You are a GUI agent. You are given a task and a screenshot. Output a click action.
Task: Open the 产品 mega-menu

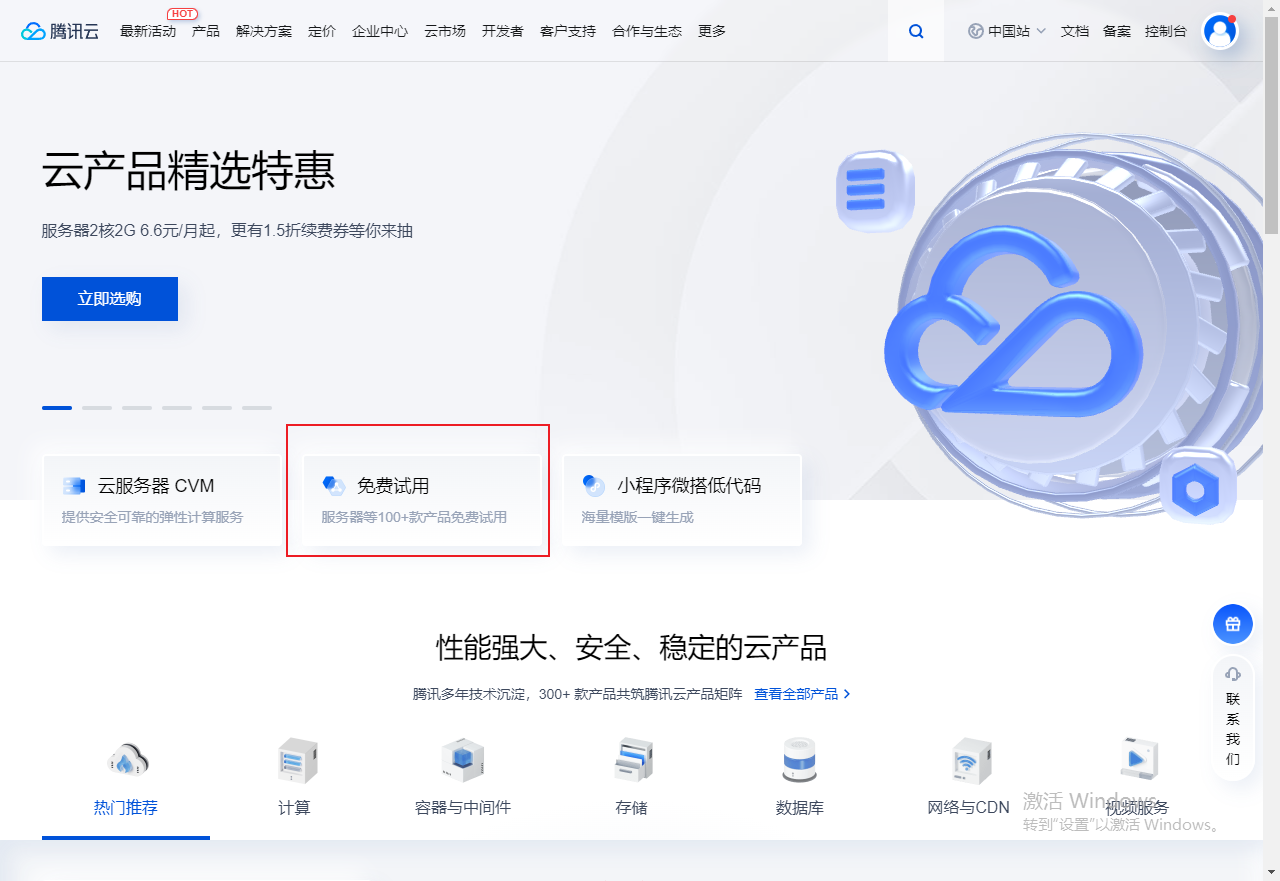(x=206, y=31)
